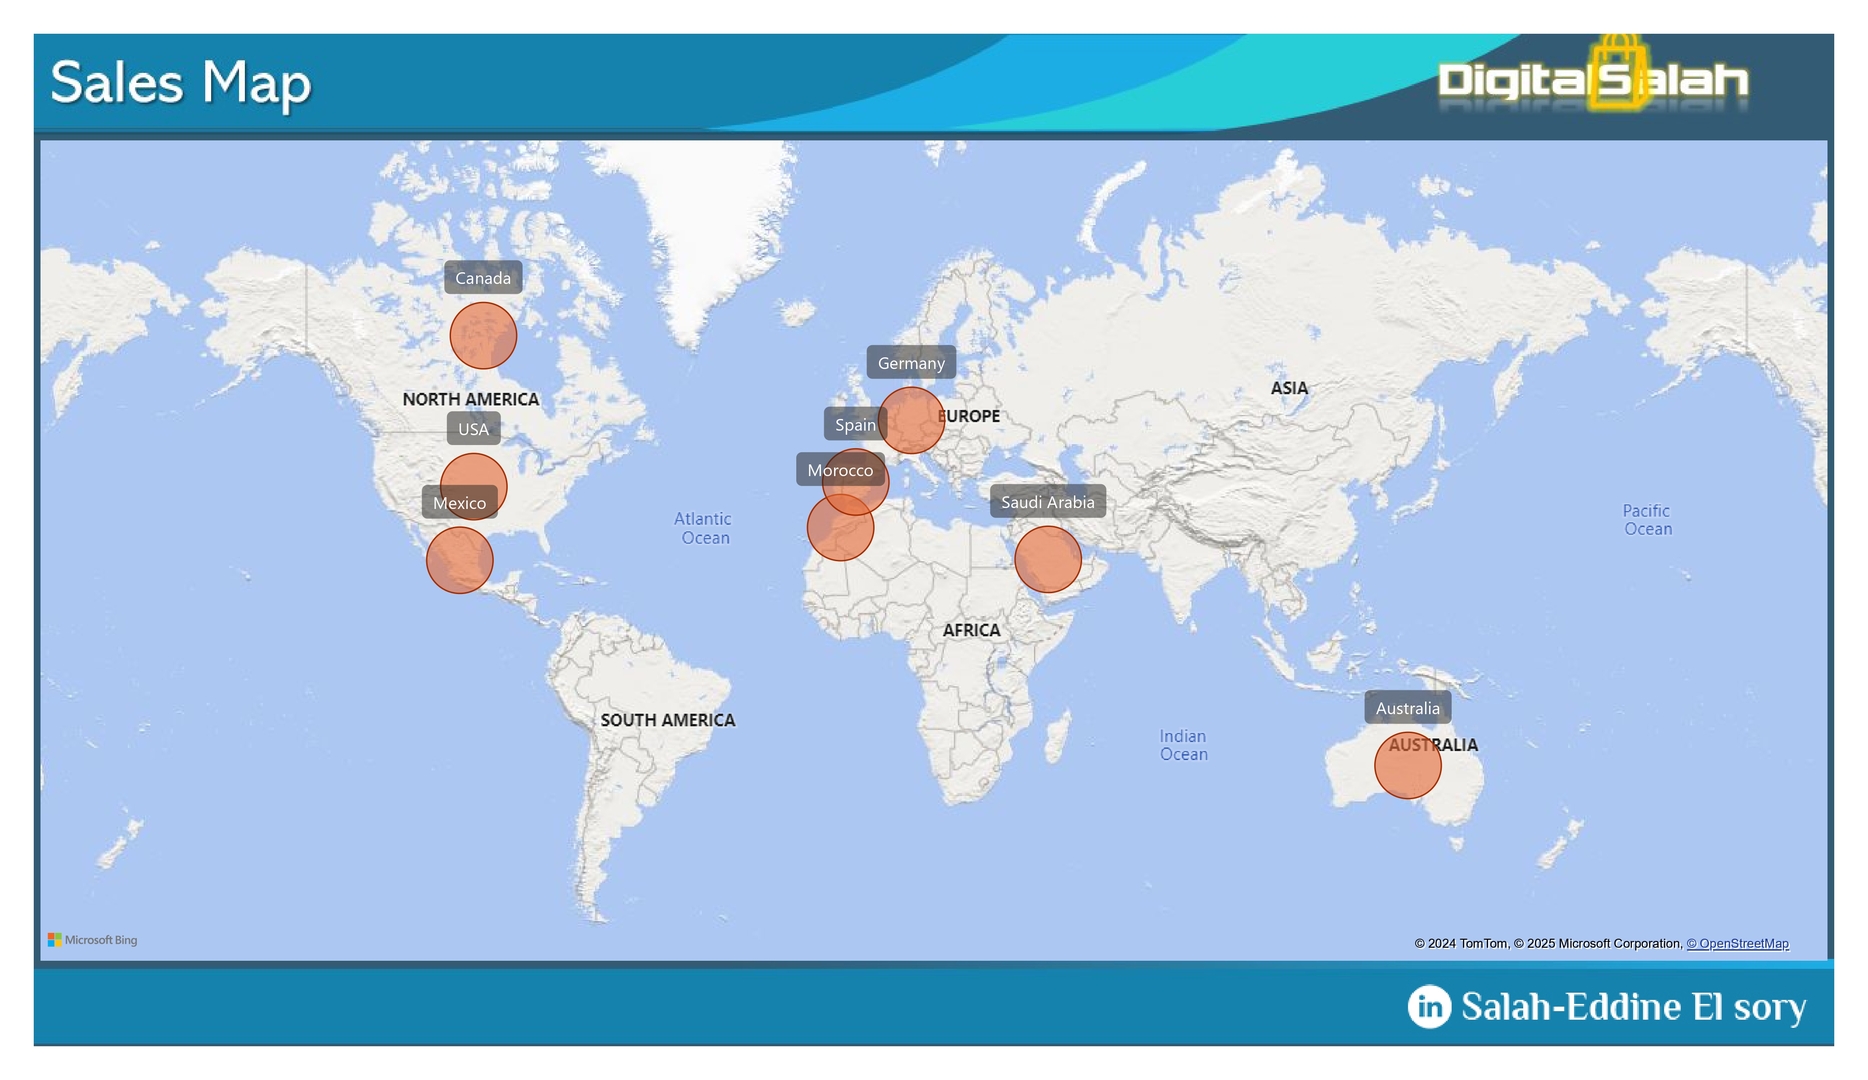The image size is (1868, 1080).
Task: Select the Australia sales bubble
Action: [1407, 766]
